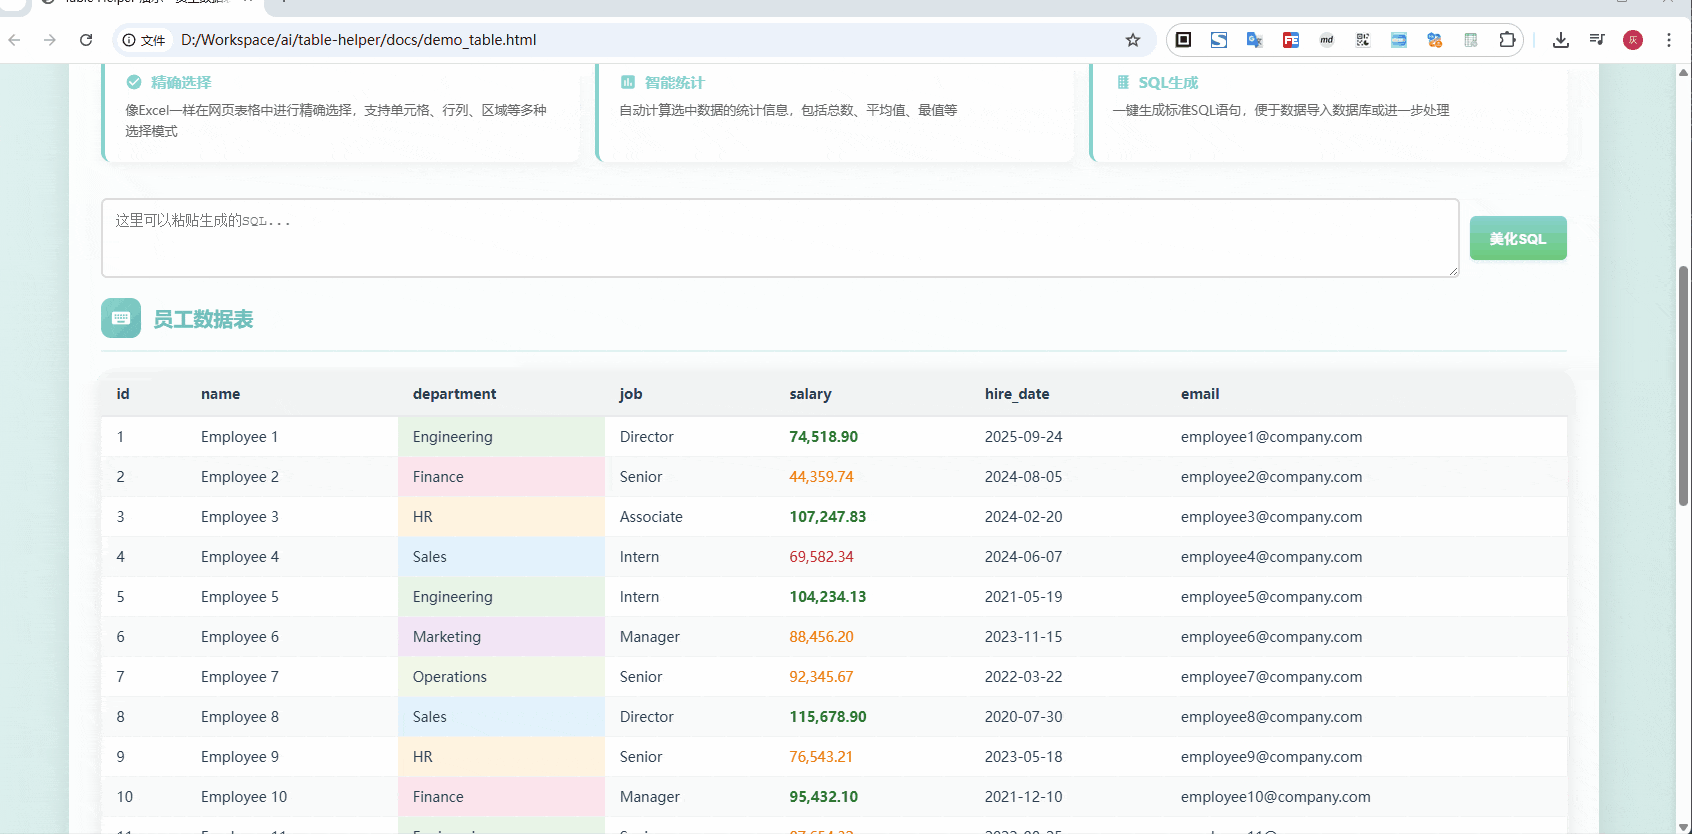The image size is (1692, 834).
Task: Click inside the SQL paste text area
Action: click(779, 238)
